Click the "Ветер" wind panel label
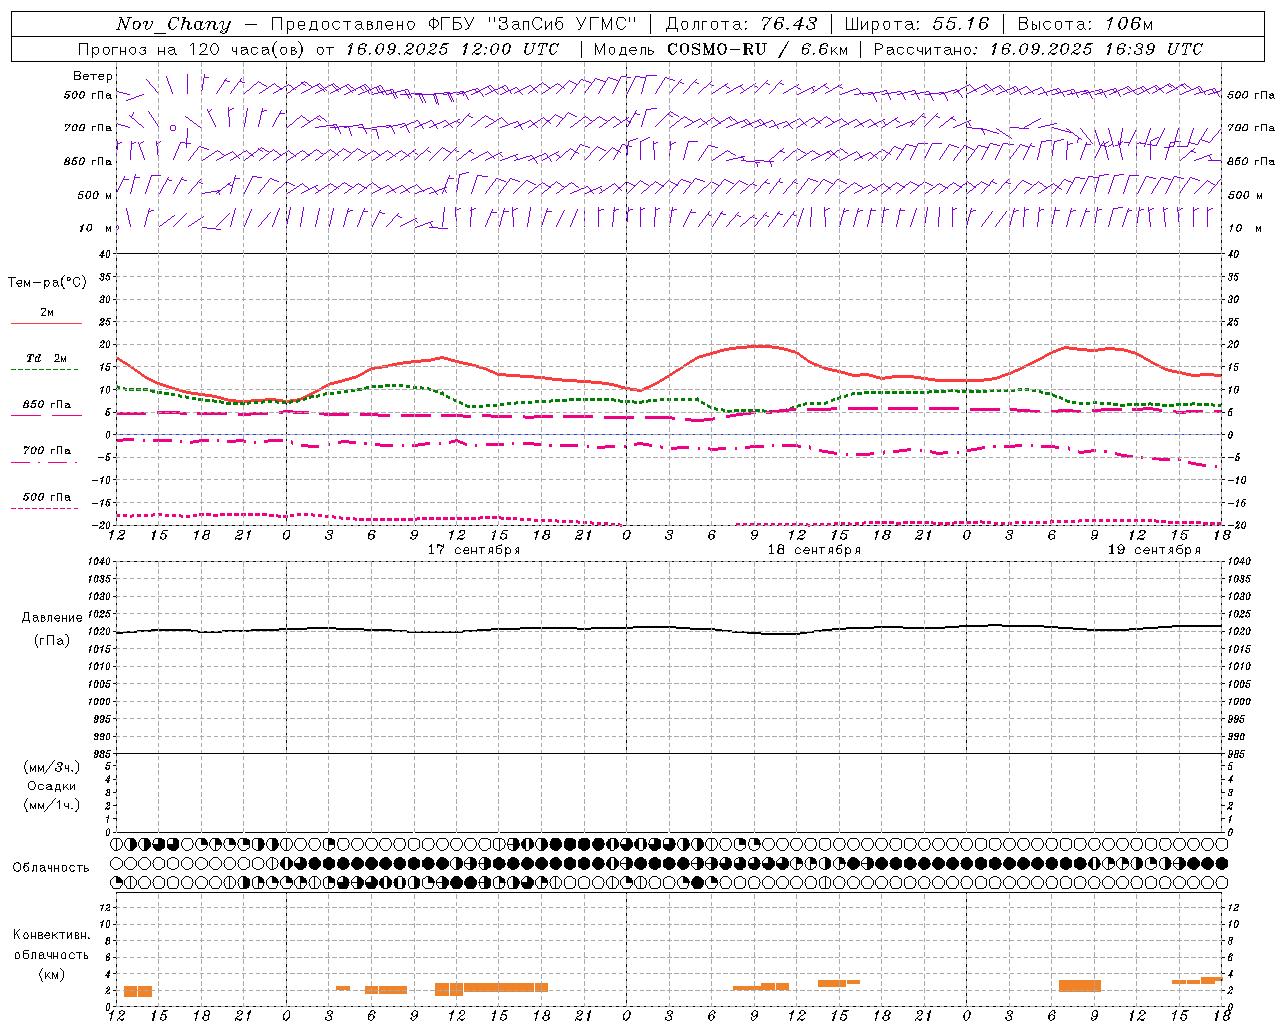 (93, 76)
